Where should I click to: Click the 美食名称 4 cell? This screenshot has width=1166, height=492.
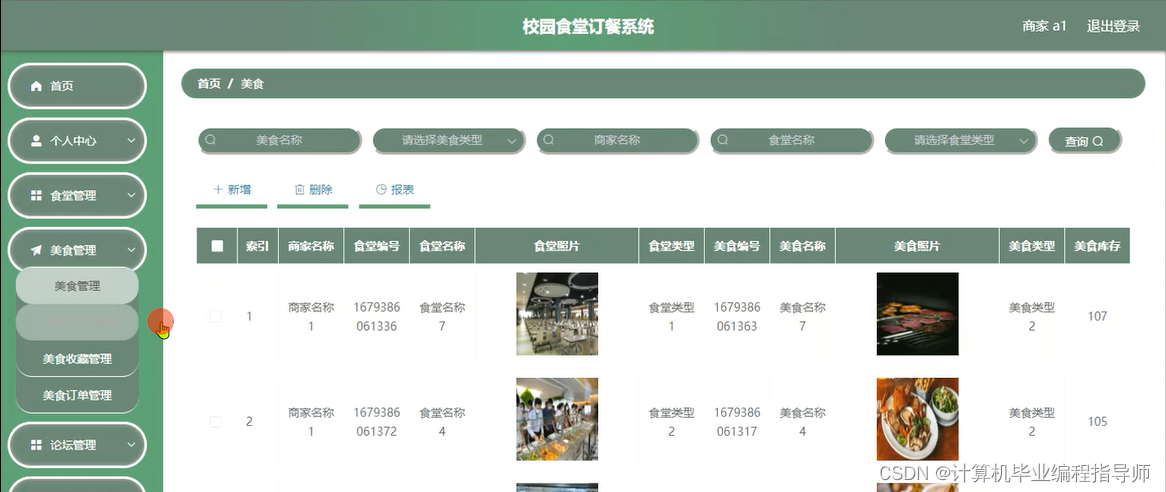[x=802, y=422]
